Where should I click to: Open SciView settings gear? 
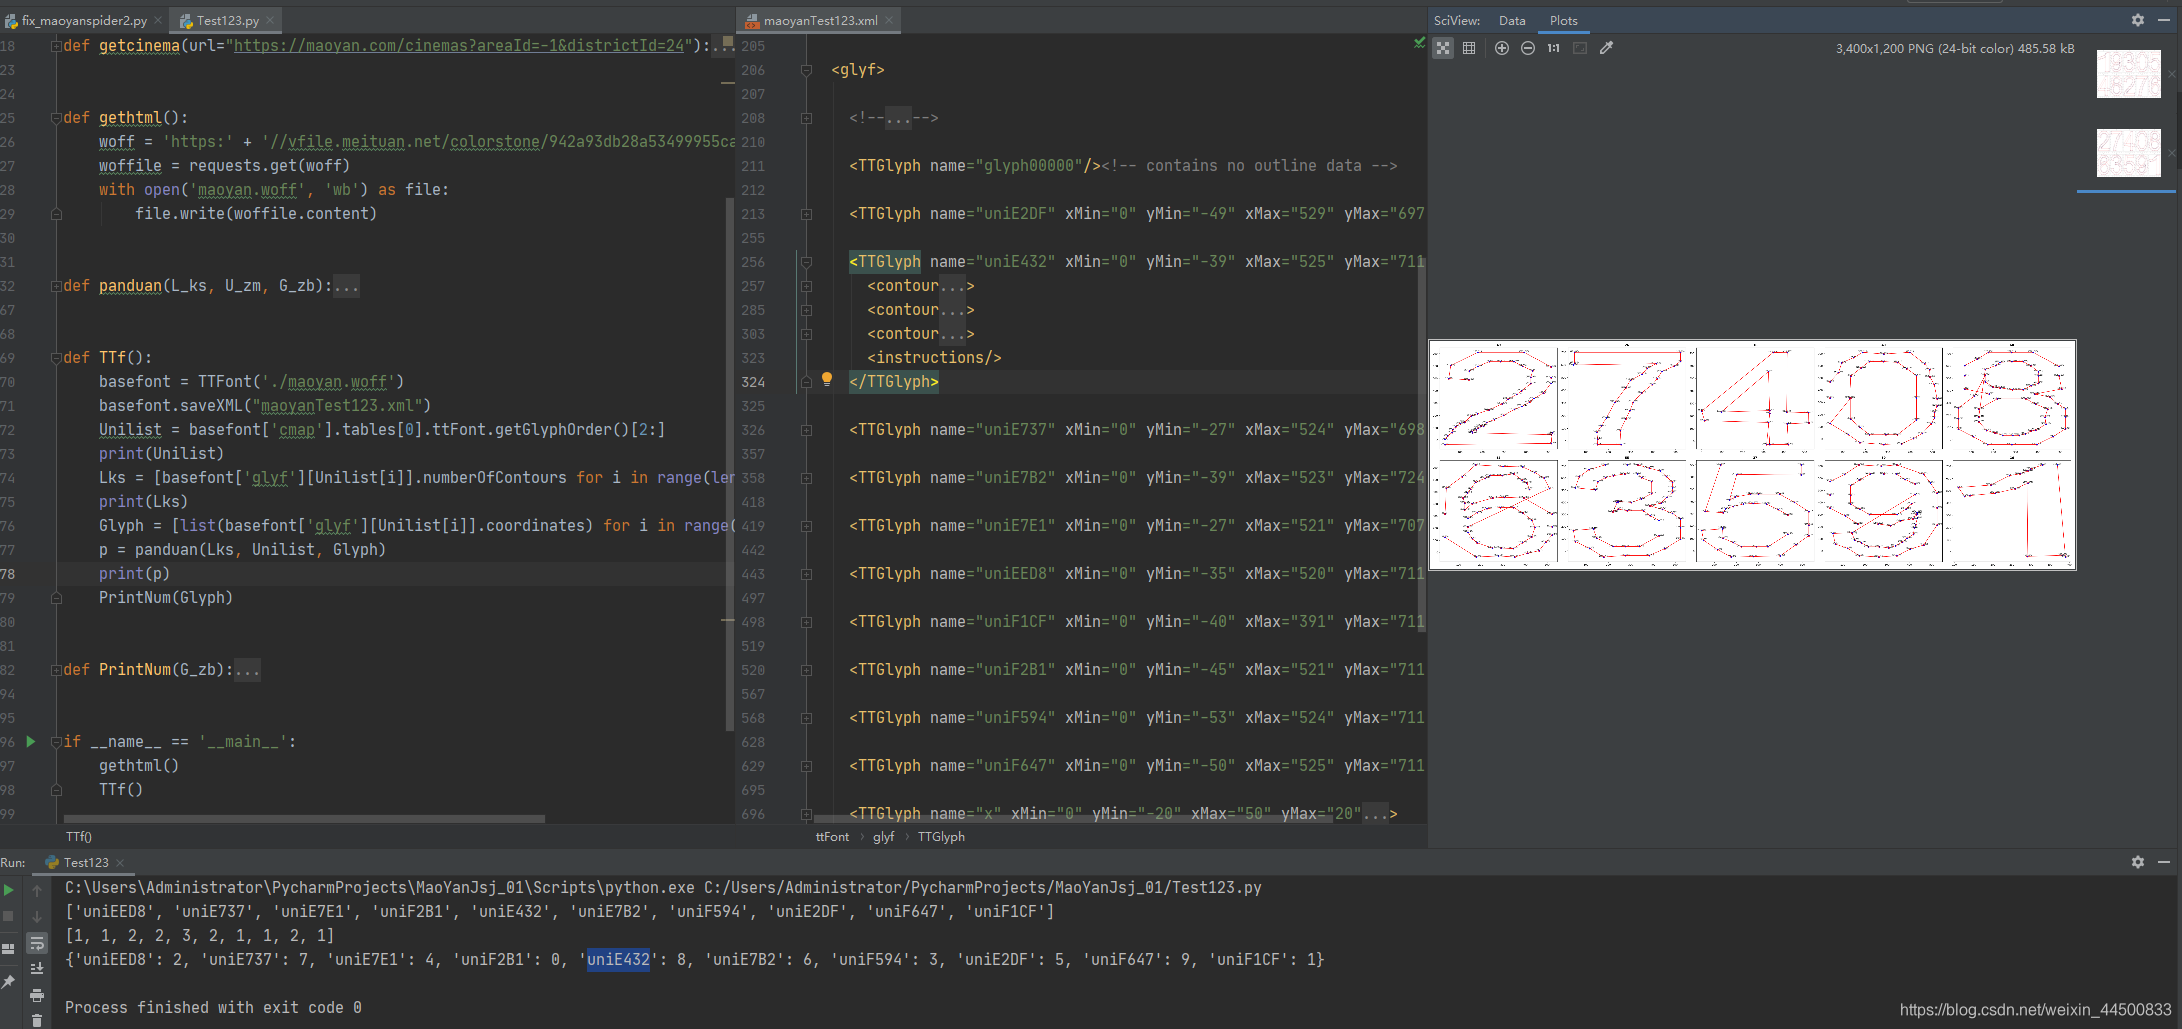[2137, 20]
